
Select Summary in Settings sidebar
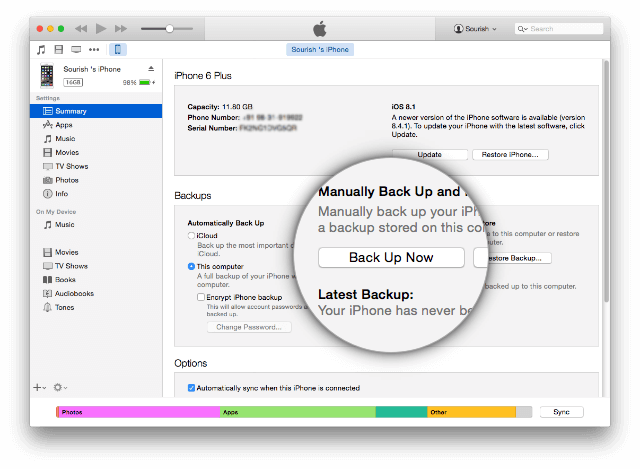(x=96, y=111)
